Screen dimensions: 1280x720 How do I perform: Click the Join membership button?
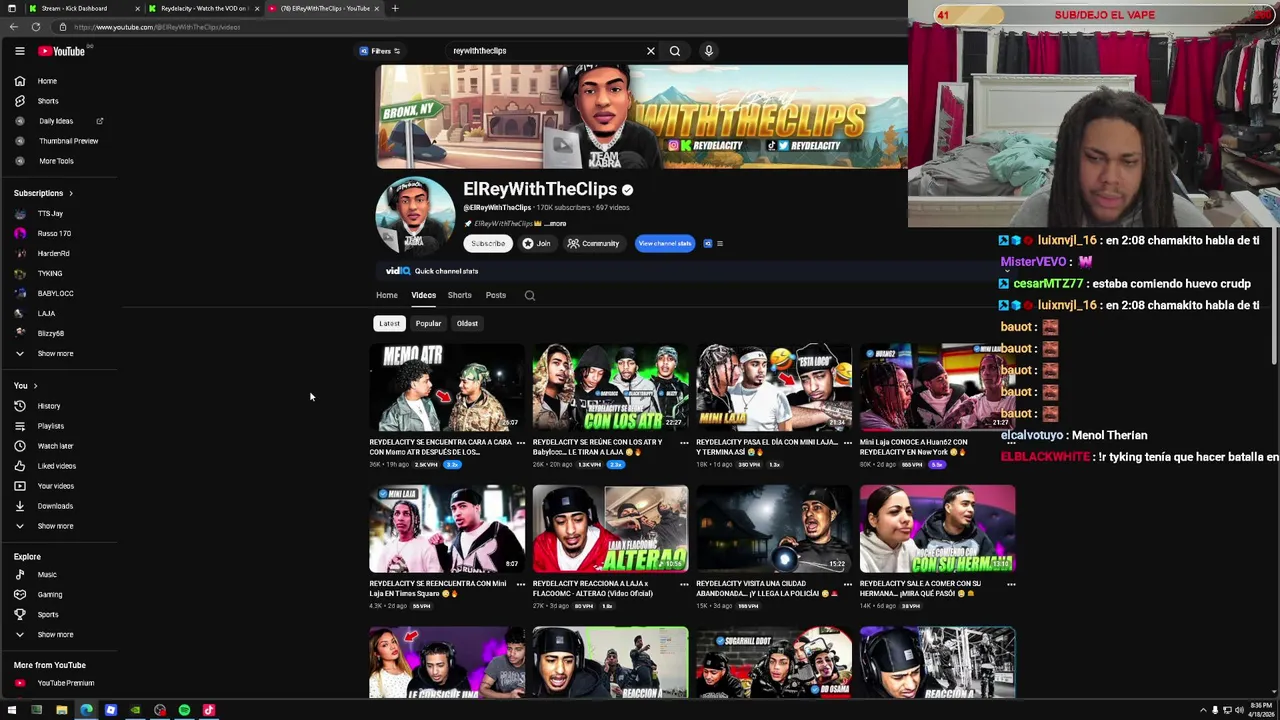click(537, 244)
